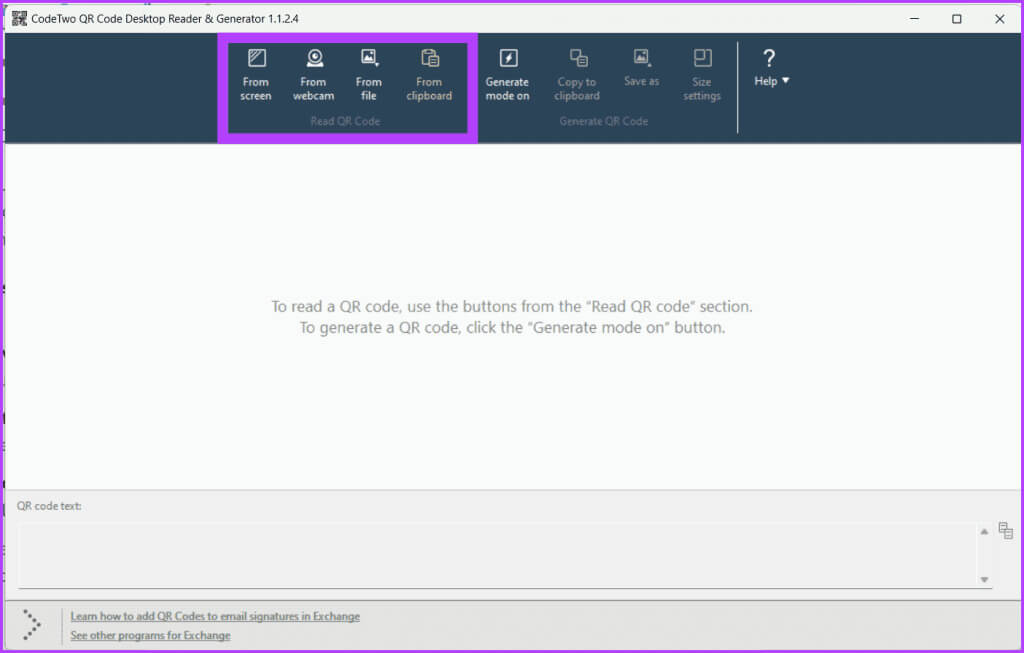The image size is (1024, 653).
Task: Read QR code From file
Action: [x=369, y=75]
